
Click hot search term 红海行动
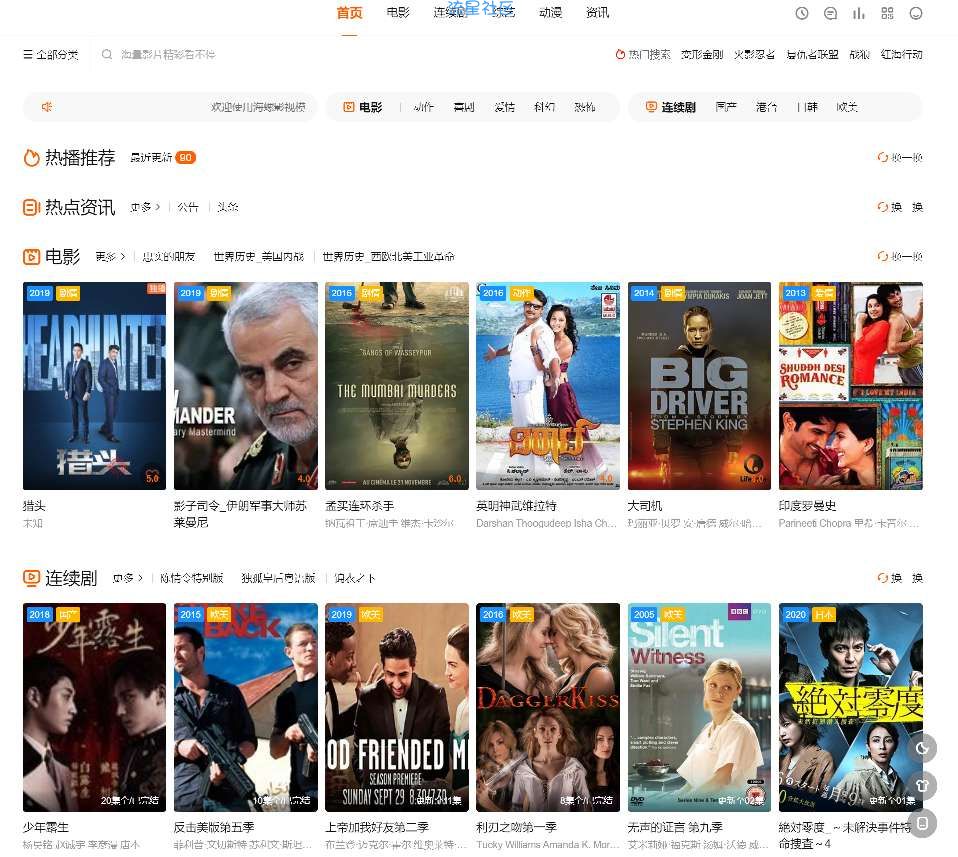tap(902, 54)
